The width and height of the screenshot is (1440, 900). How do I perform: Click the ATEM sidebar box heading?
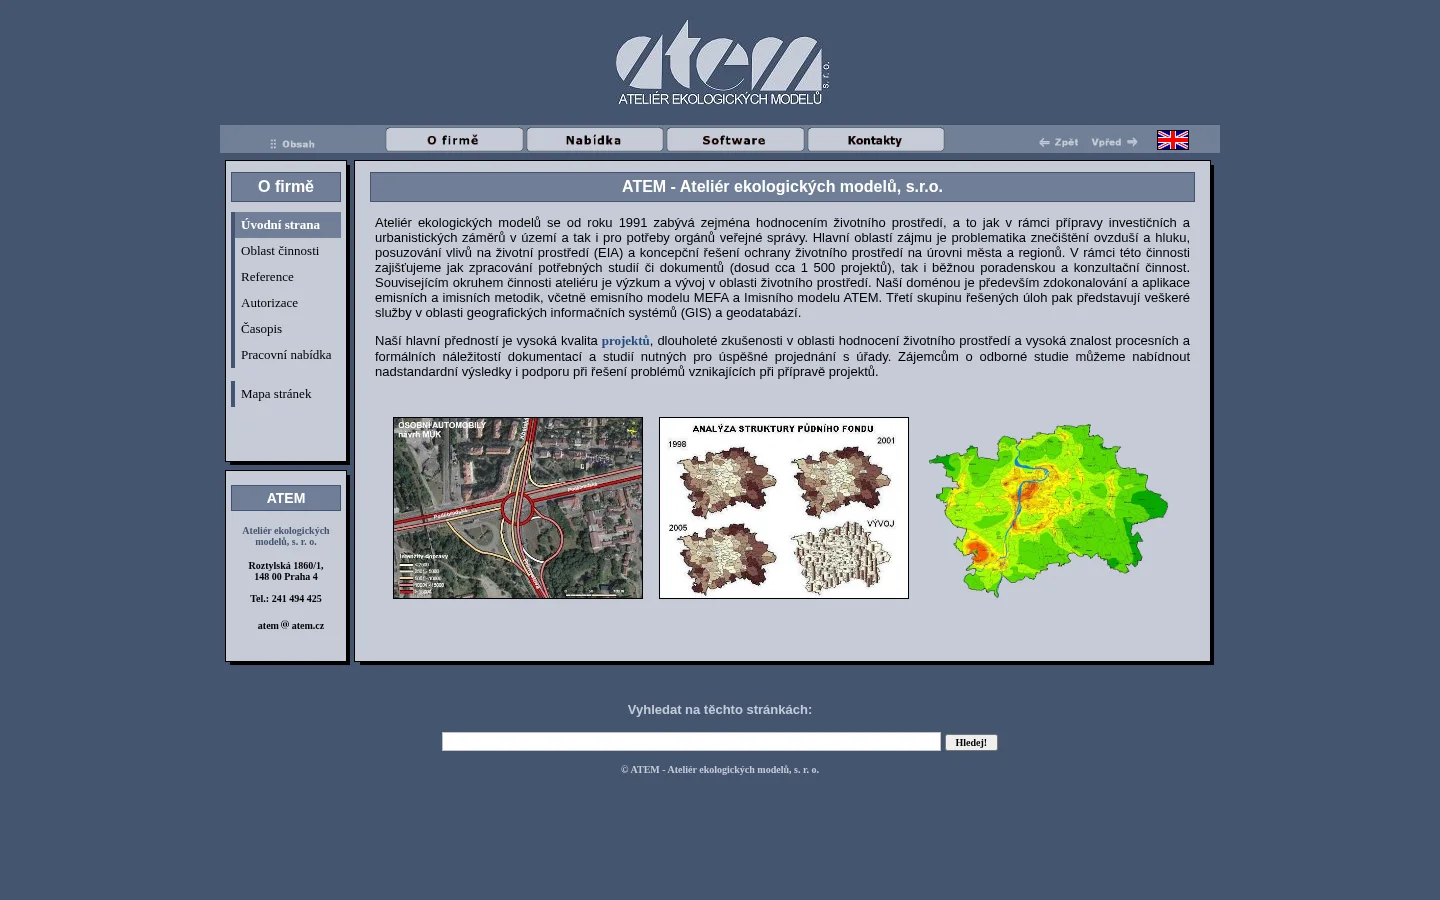[x=286, y=498]
